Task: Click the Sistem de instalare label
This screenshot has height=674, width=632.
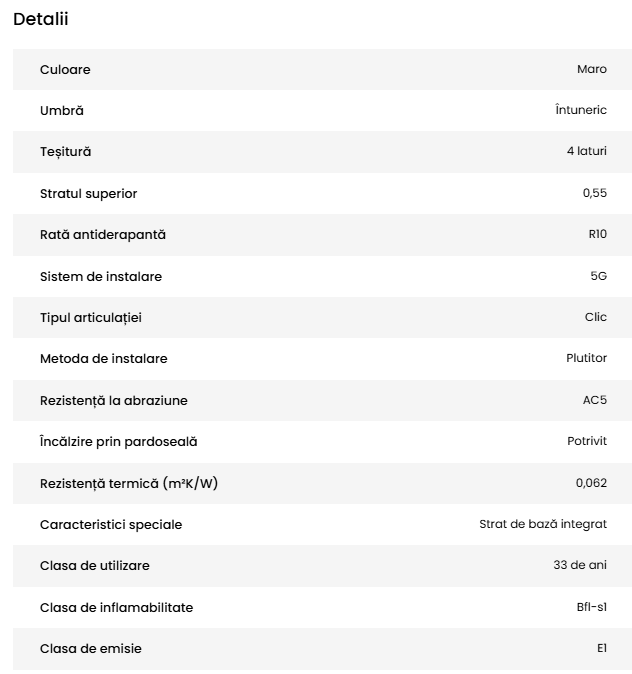Action: click(x=101, y=276)
